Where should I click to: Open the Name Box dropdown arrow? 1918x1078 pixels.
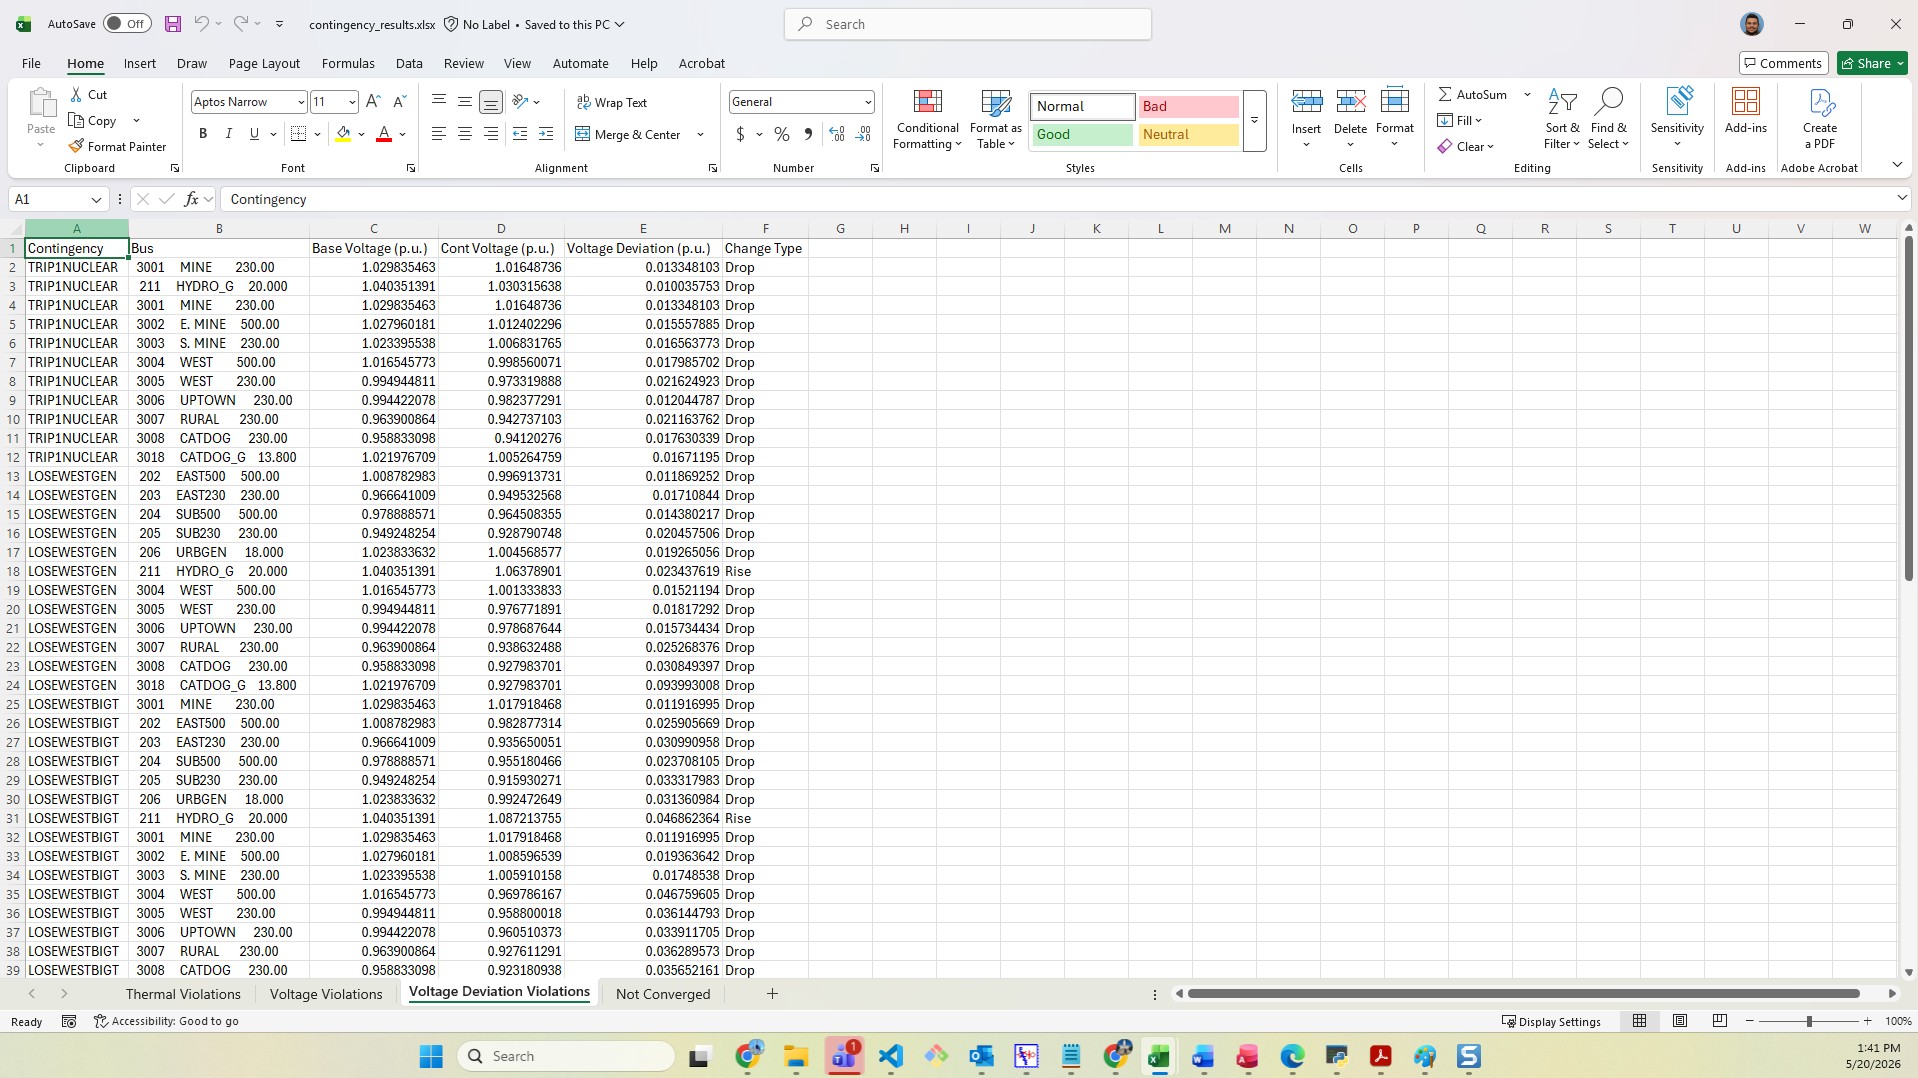point(96,199)
